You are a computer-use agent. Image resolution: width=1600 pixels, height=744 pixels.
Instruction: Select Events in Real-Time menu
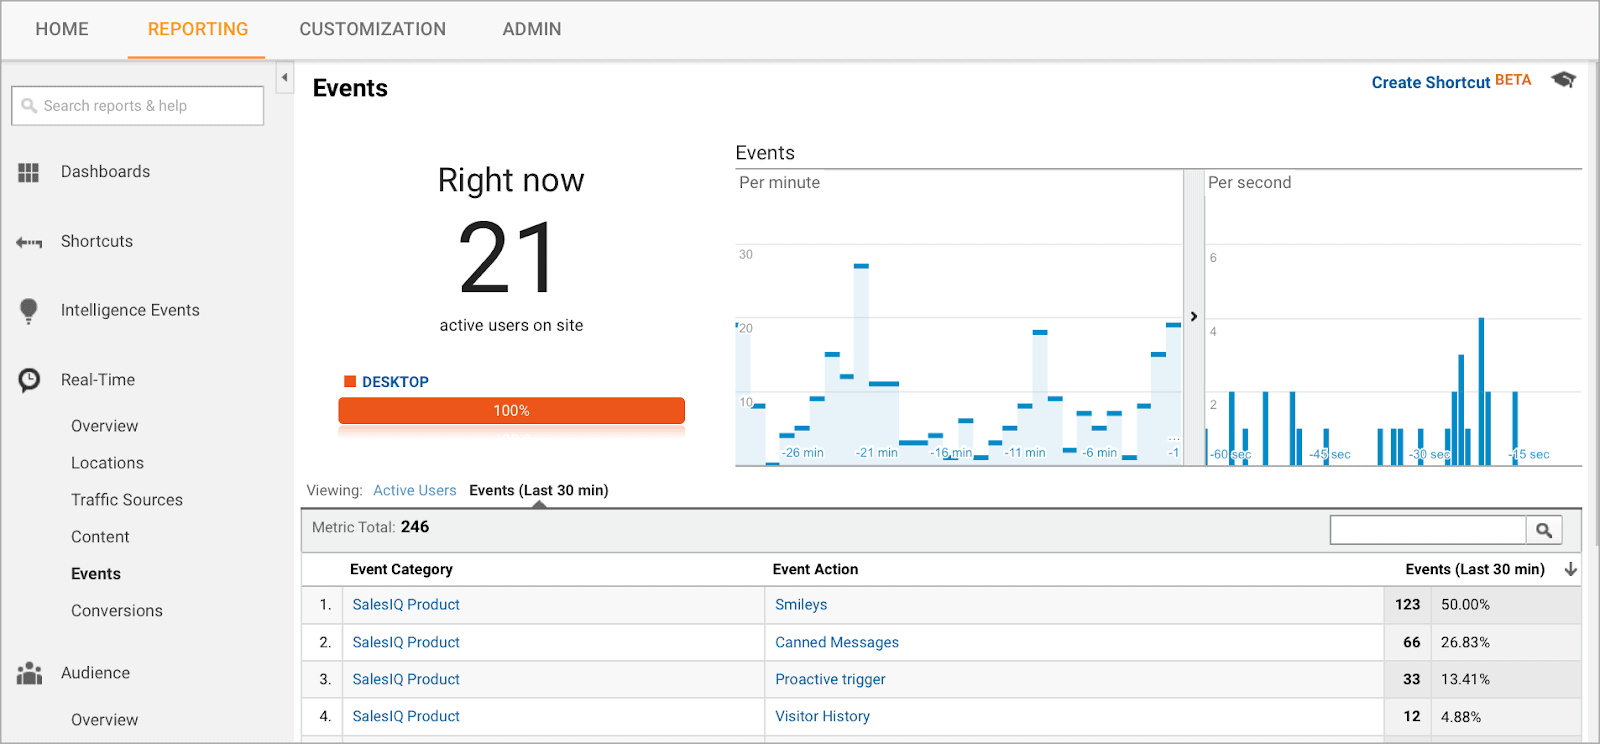click(x=96, y=574)
